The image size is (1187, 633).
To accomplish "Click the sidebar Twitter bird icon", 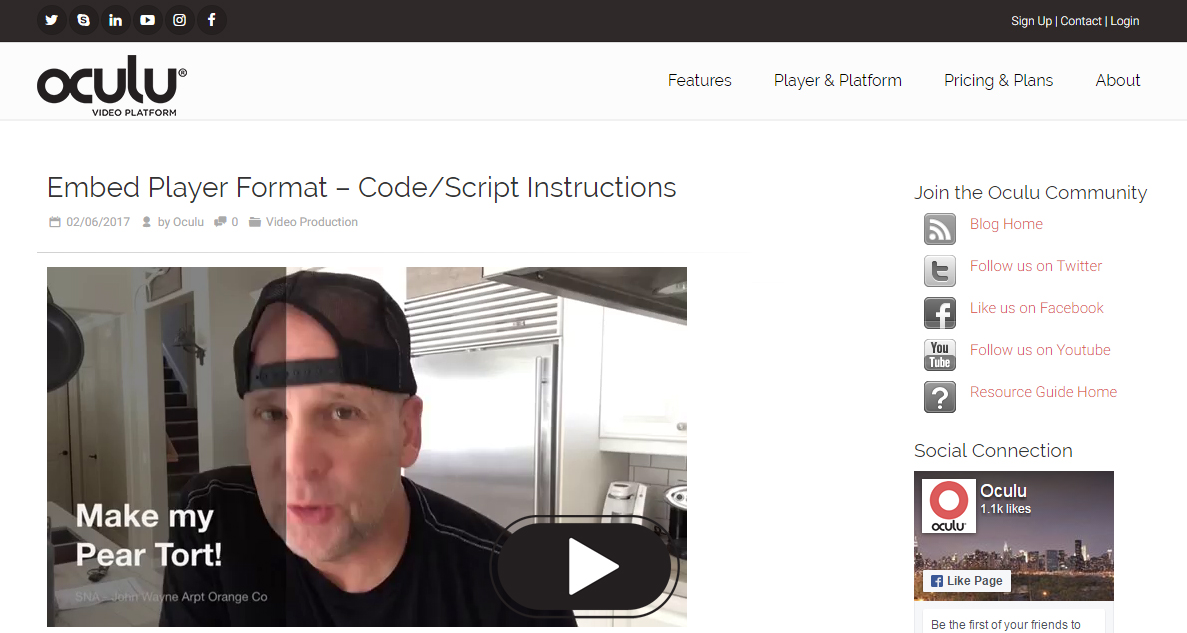I will pos(939,270).
